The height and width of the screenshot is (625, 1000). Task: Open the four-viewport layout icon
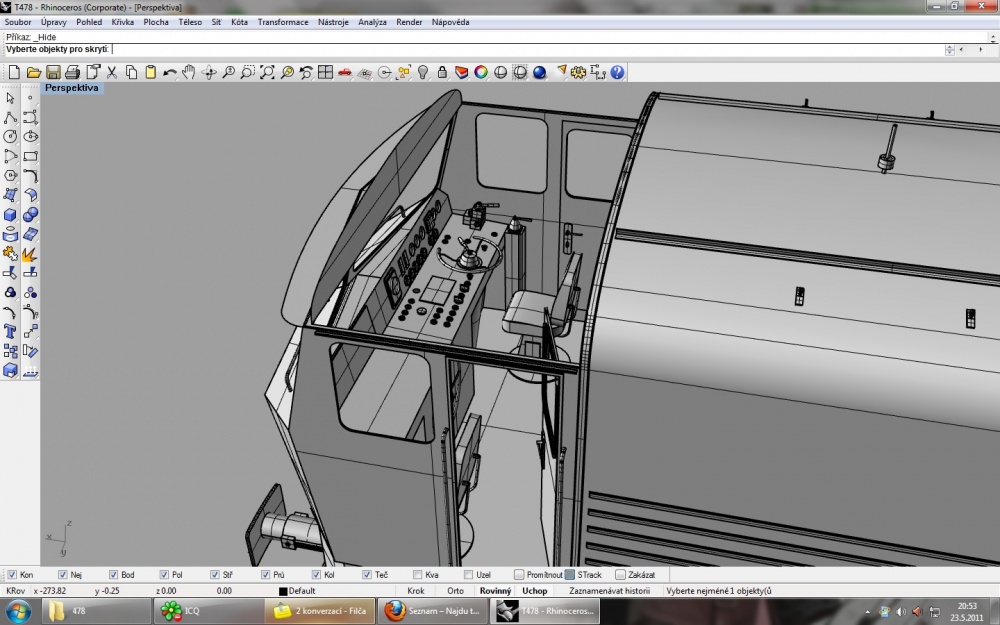[325, 72]
